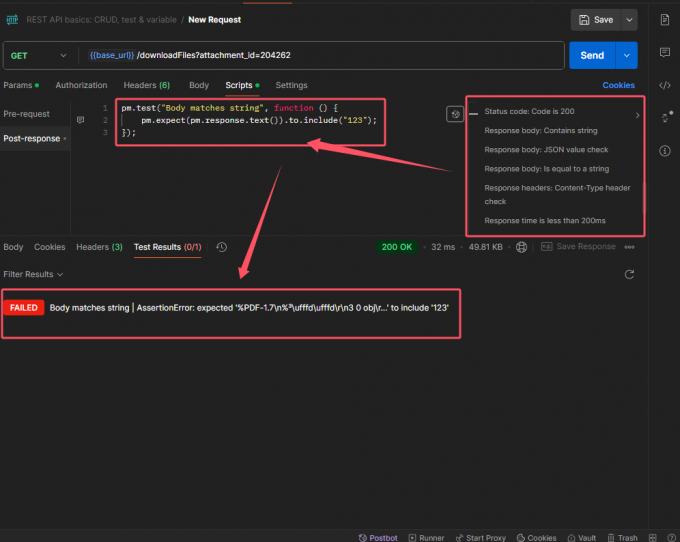Select the Pre-request script section

pos(26,114)
